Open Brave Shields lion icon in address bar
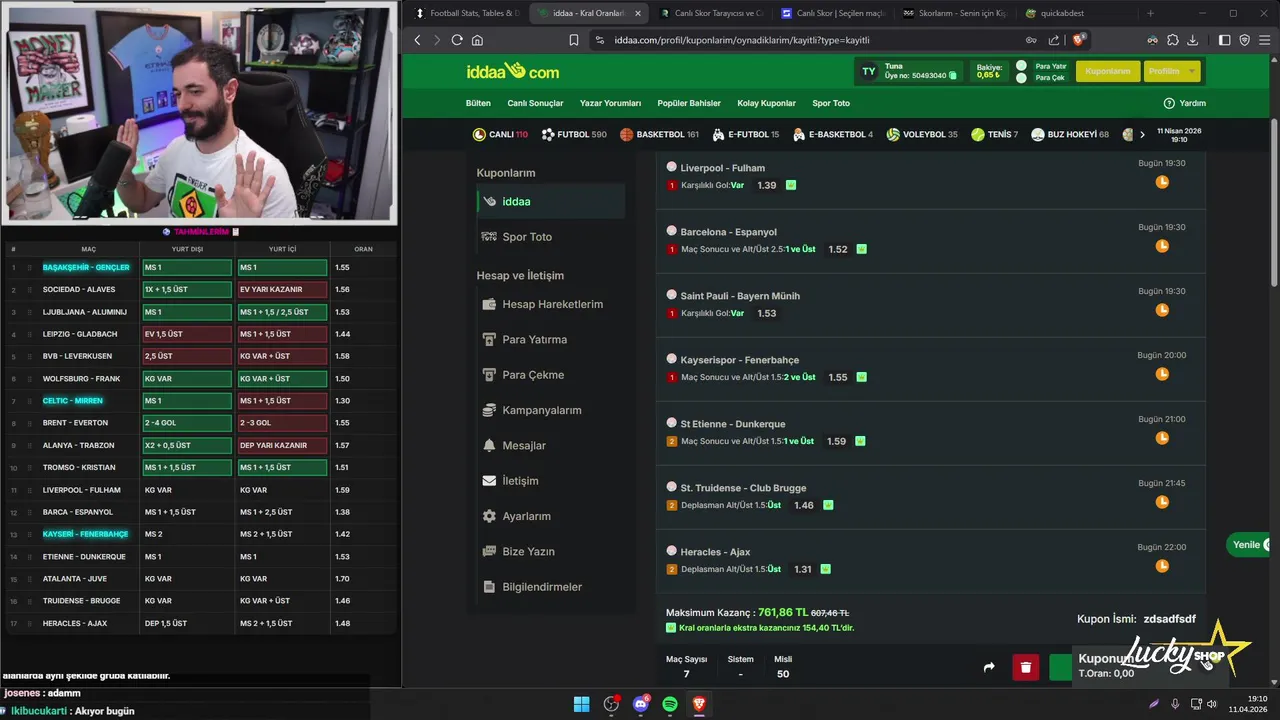 coord(1079,40)
